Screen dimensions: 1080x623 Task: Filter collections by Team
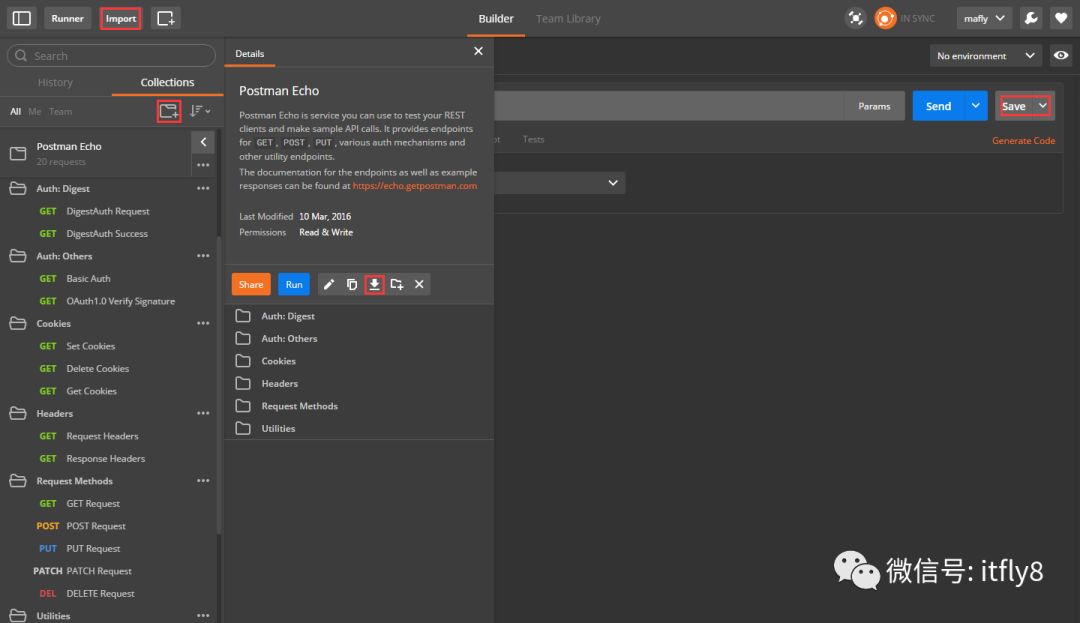(x=60, y=112)
